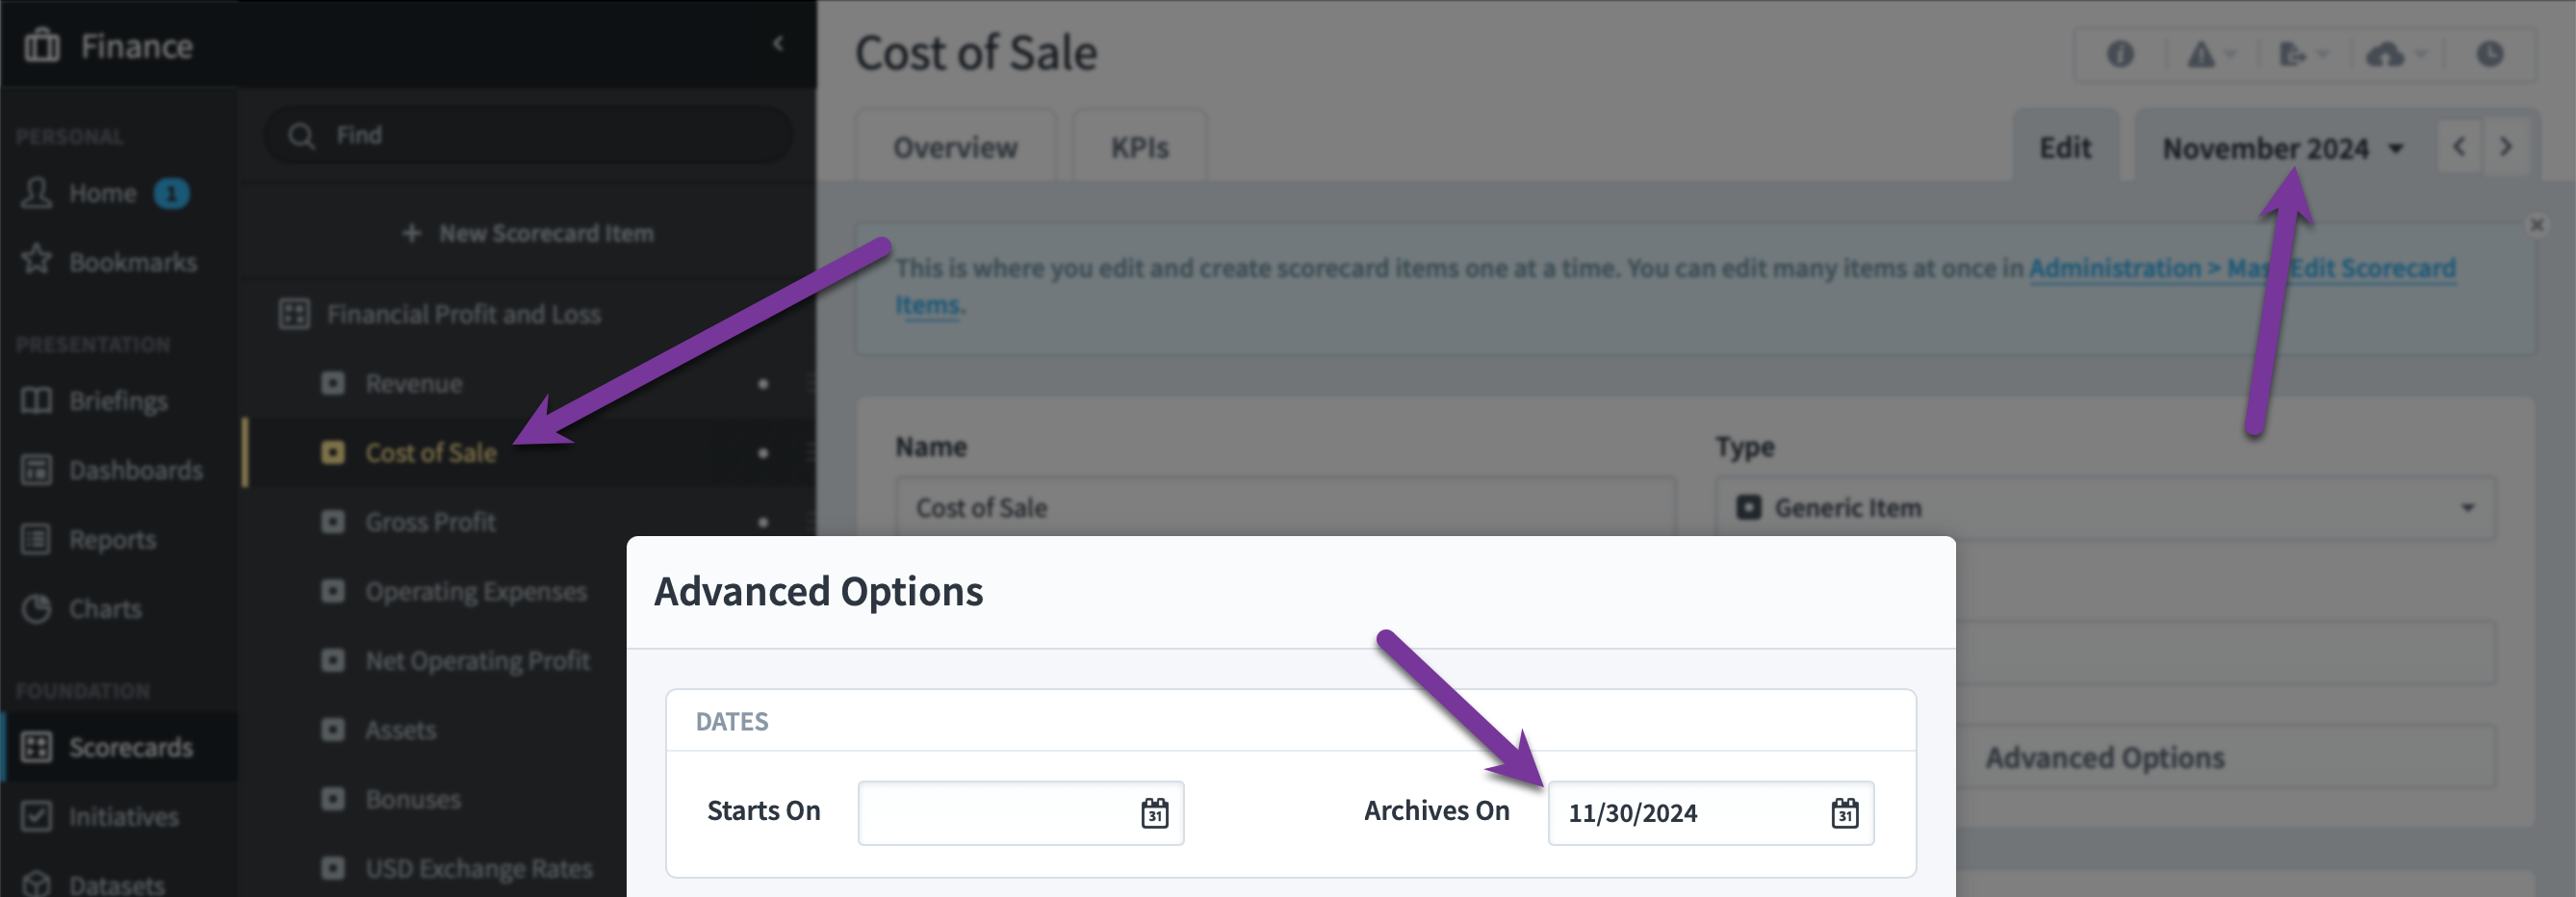This screenshot has height=897, width=2576.
Task: Select Gross Profit in scorecard tree
Action: [430, 522]
